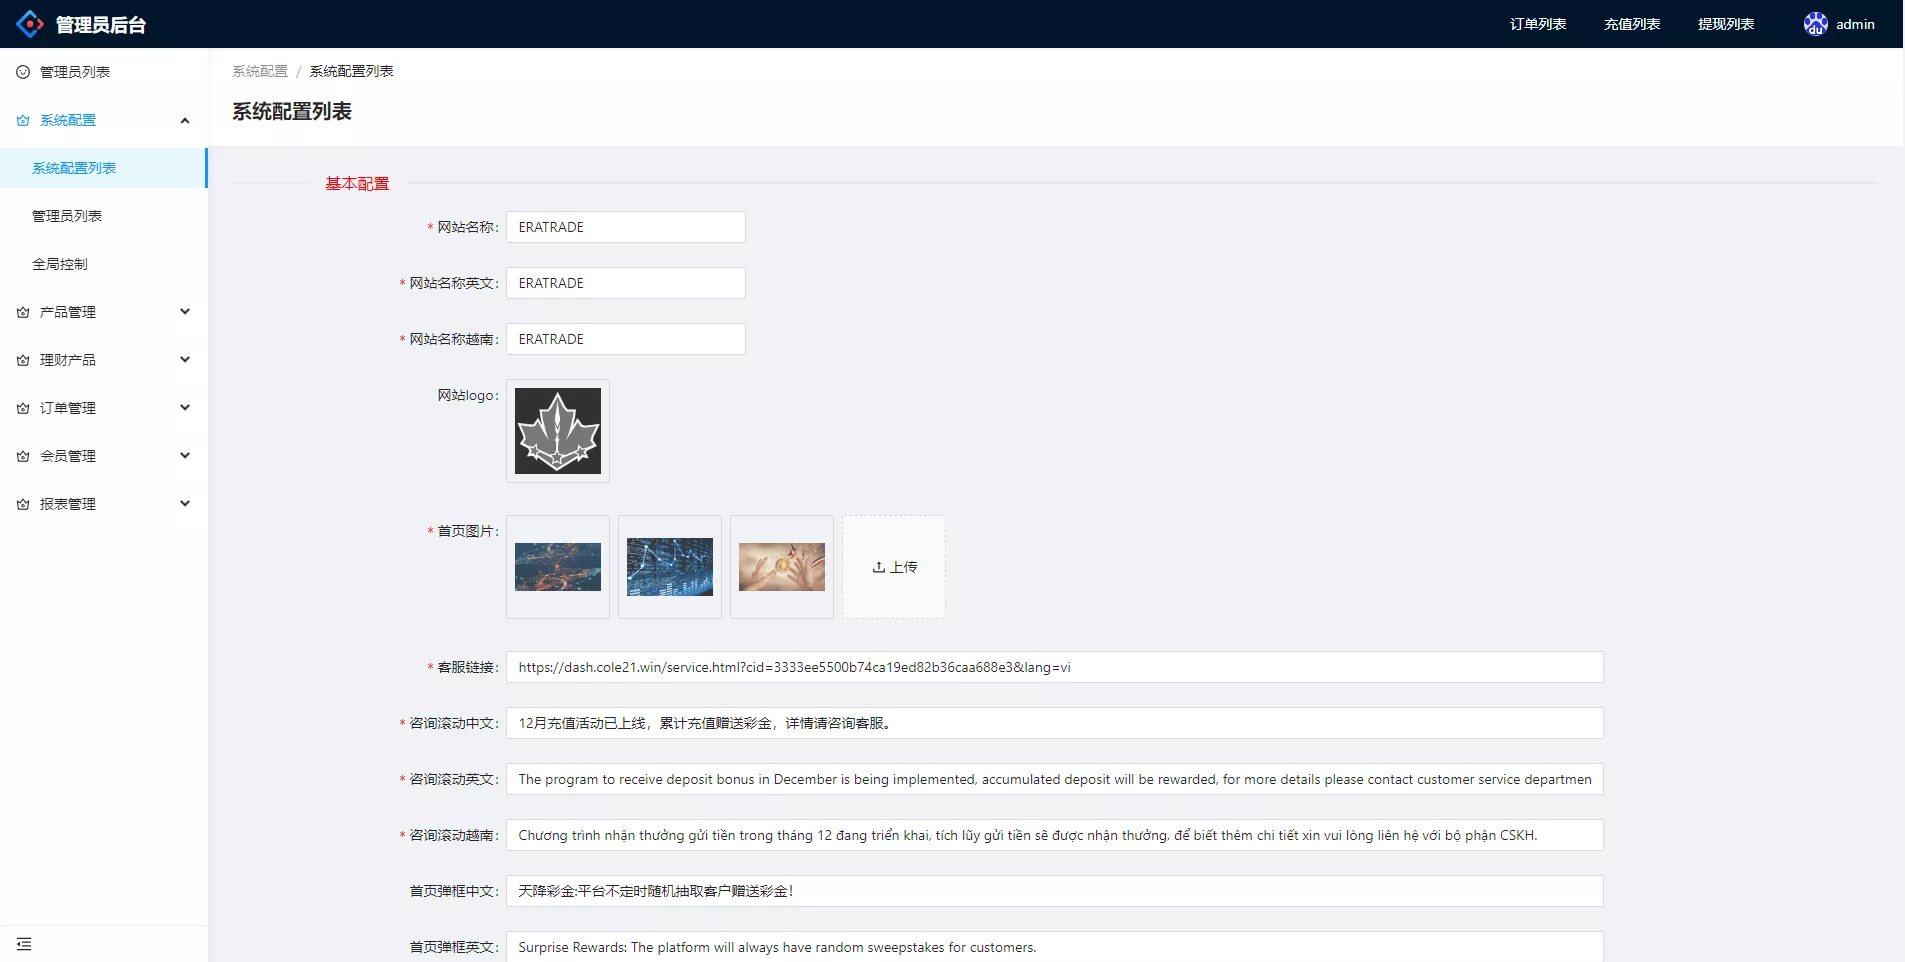The image size is (1905, 962).
Task: Open 充值列表 in the top bar
Action: [x=1632, y=23]
